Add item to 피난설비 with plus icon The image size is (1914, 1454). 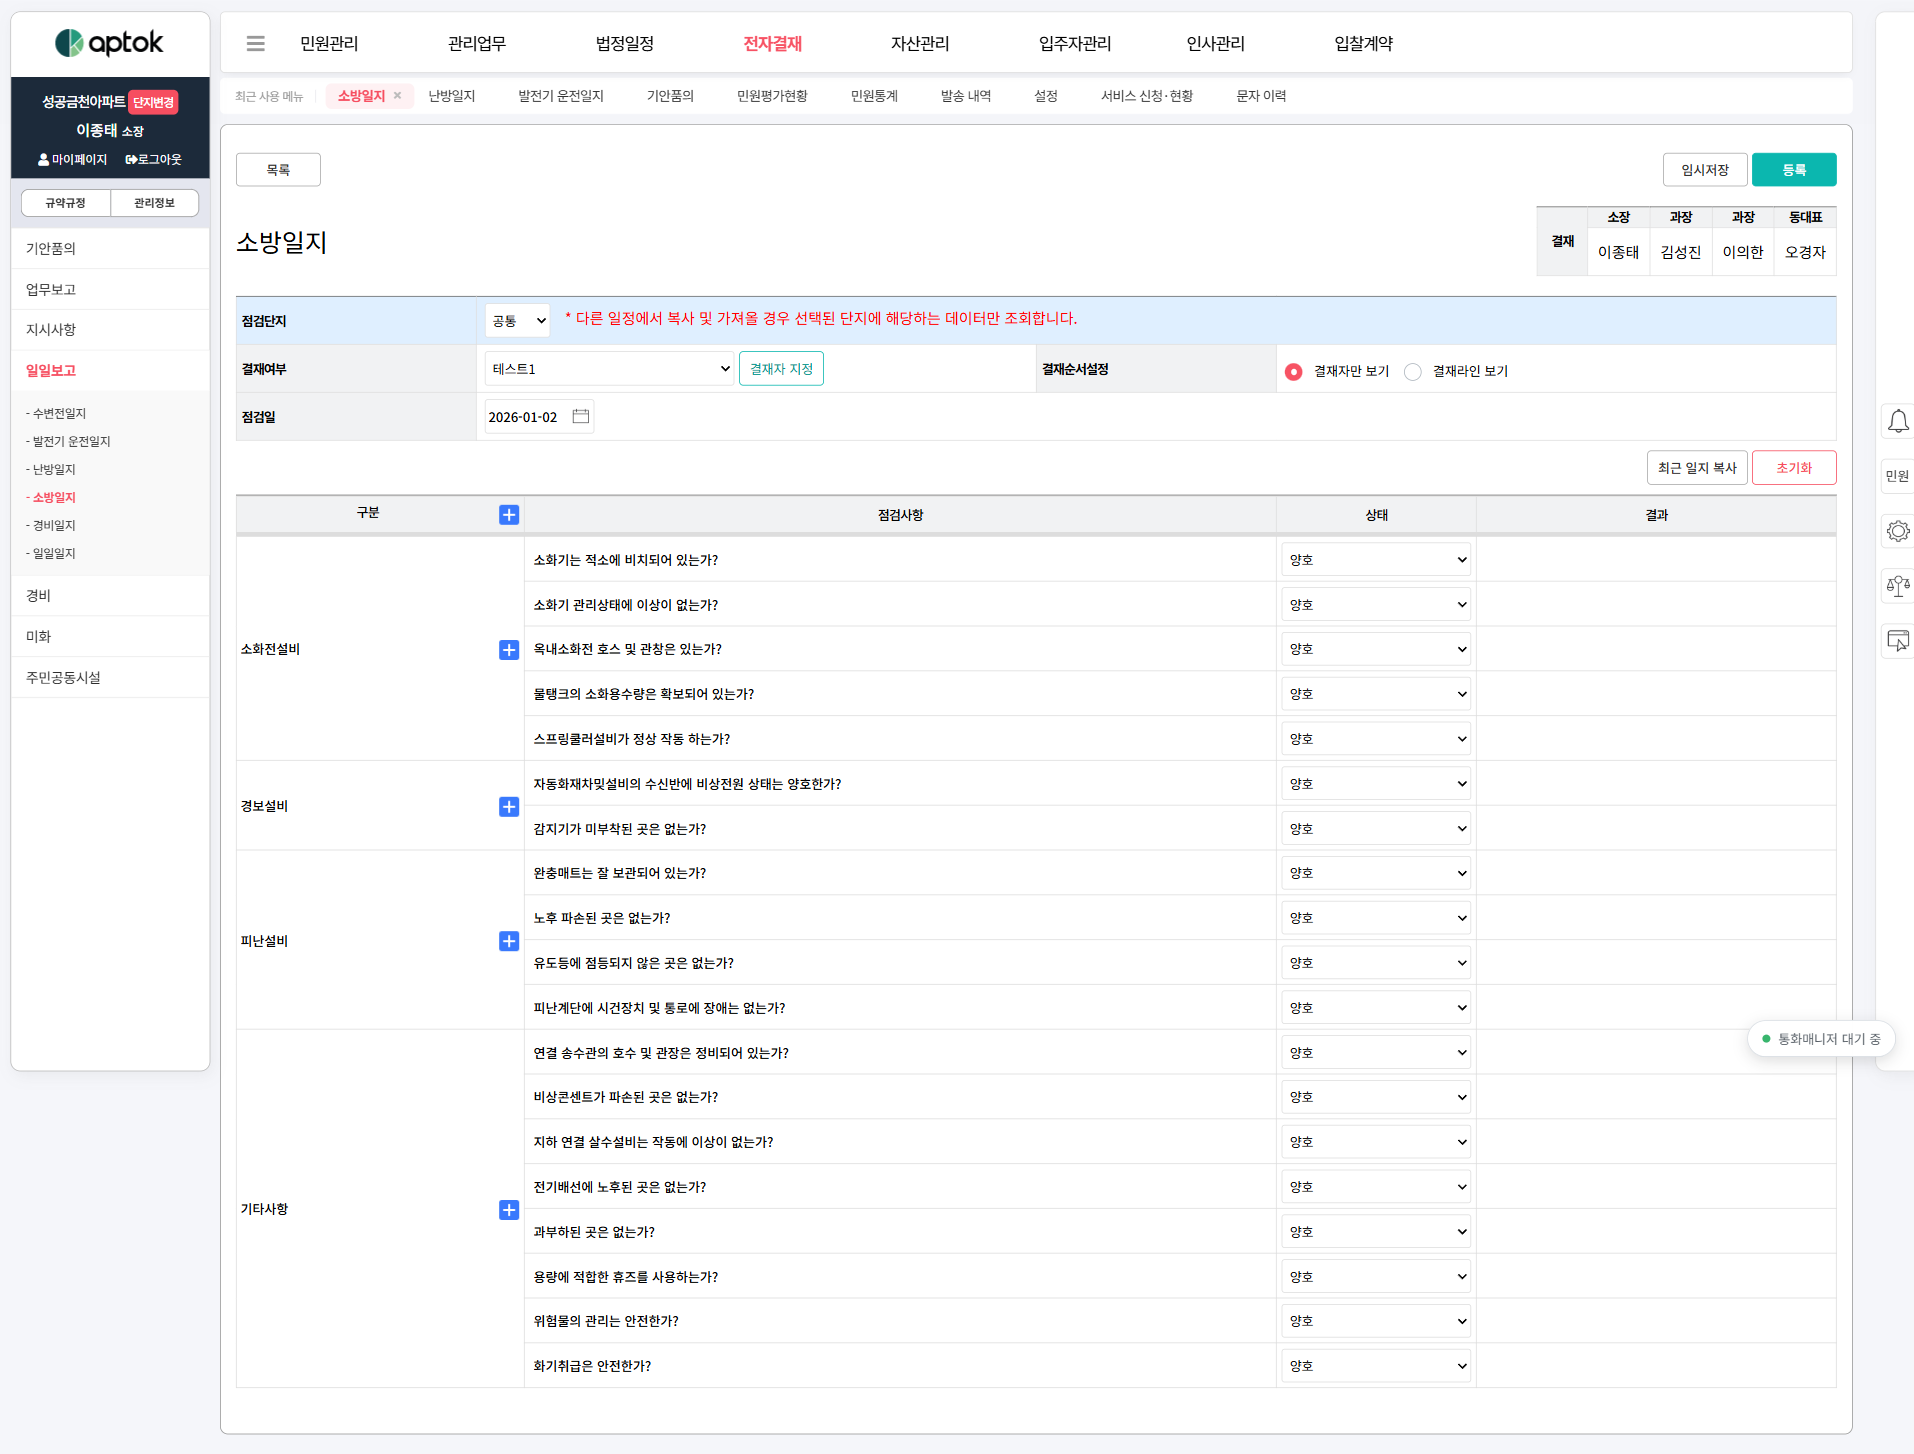(x=509, y=941)
